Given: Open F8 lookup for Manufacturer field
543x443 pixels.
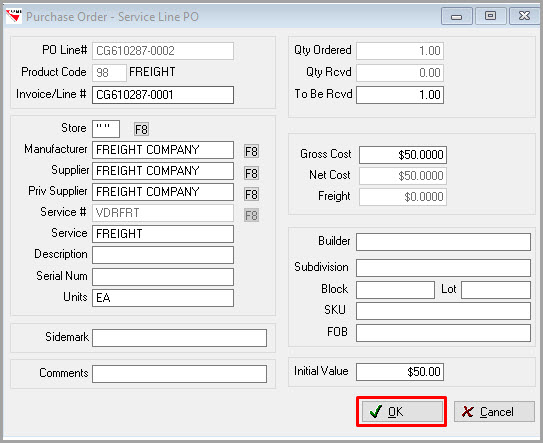Looking at the screenshot, I should click(x=251, y=151).
